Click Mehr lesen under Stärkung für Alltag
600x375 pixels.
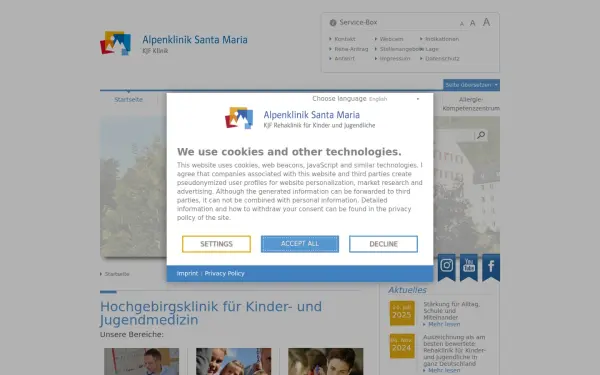(444, 324)
